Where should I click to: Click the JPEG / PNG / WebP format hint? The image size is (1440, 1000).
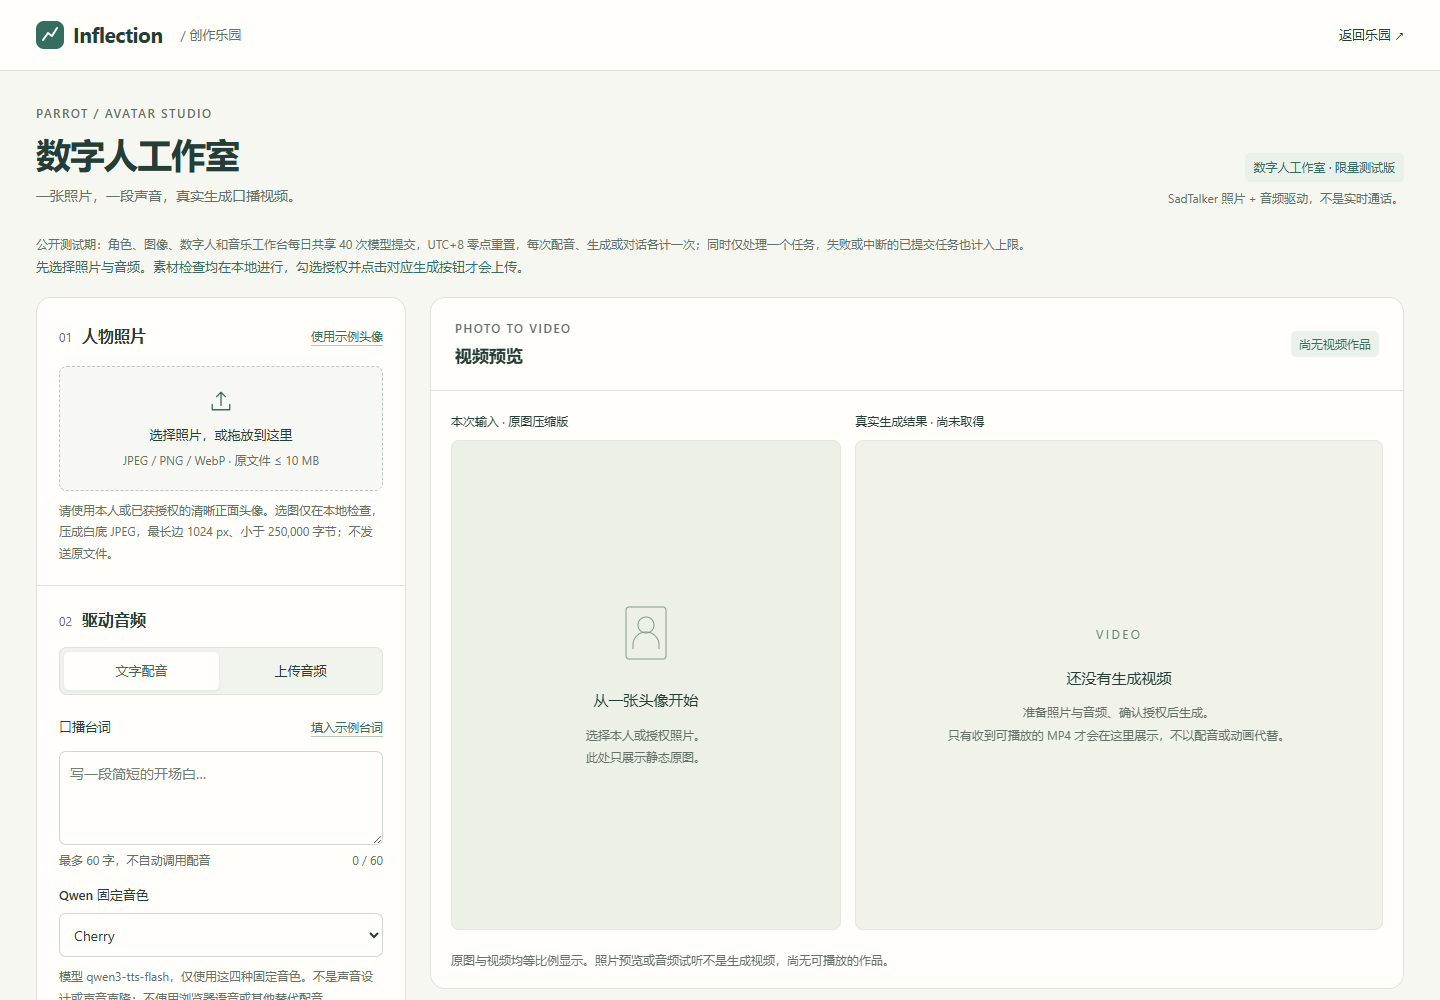coord(221,461)
